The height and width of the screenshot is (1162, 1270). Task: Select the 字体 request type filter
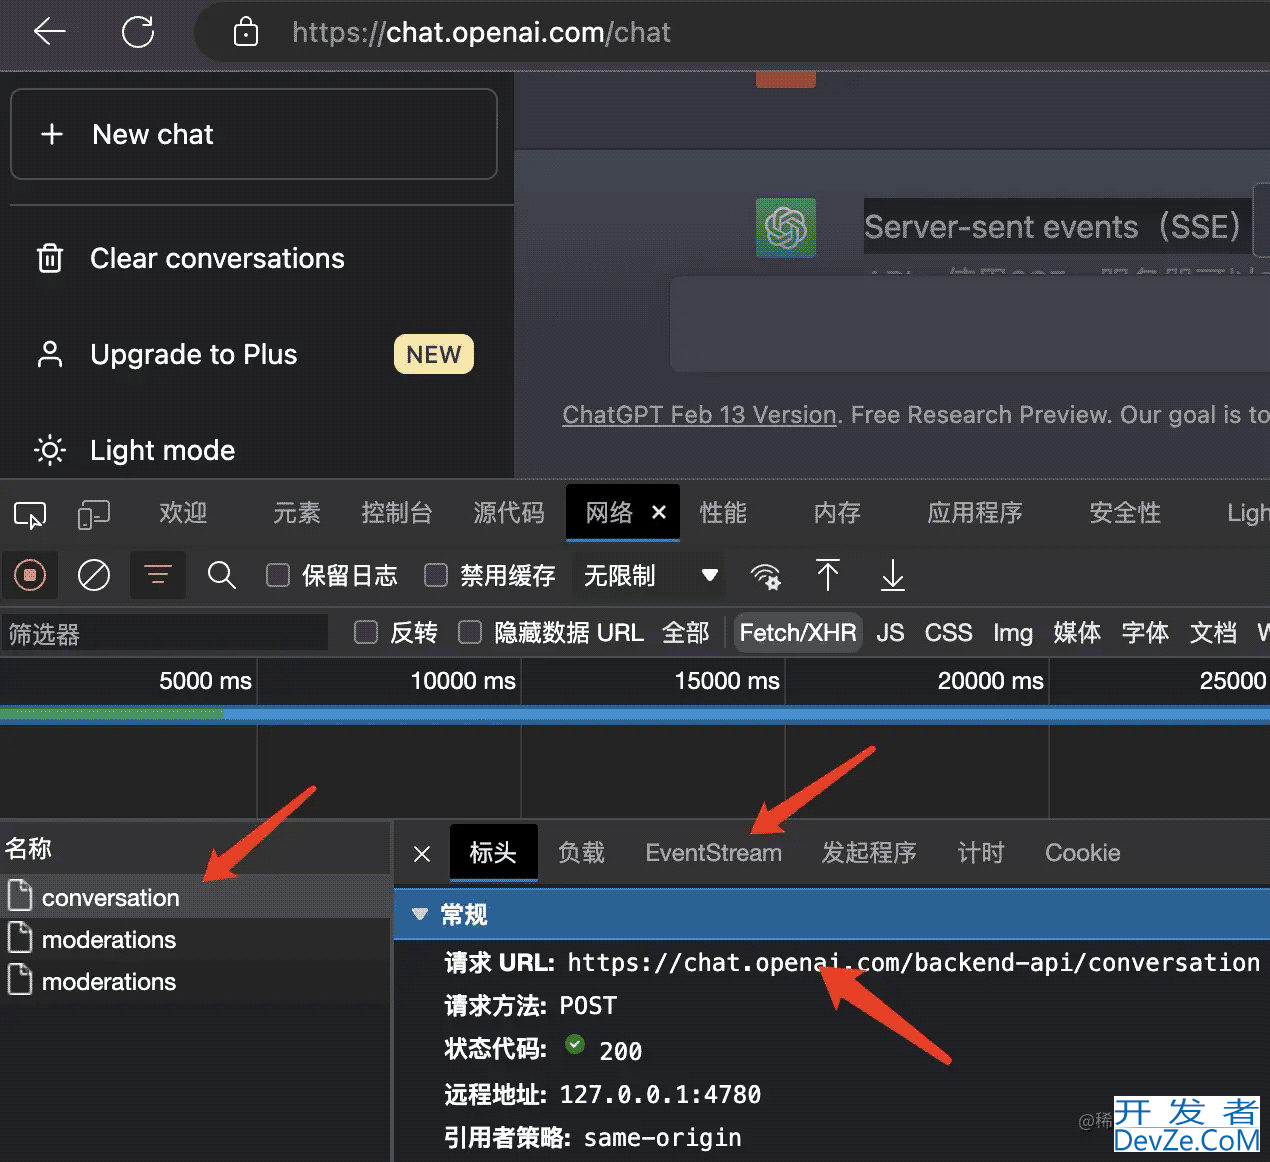1145,633
